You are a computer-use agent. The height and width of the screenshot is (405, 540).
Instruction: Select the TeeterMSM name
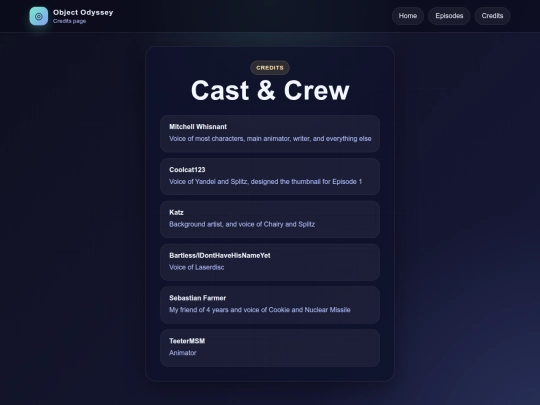[x=187, y=341]
